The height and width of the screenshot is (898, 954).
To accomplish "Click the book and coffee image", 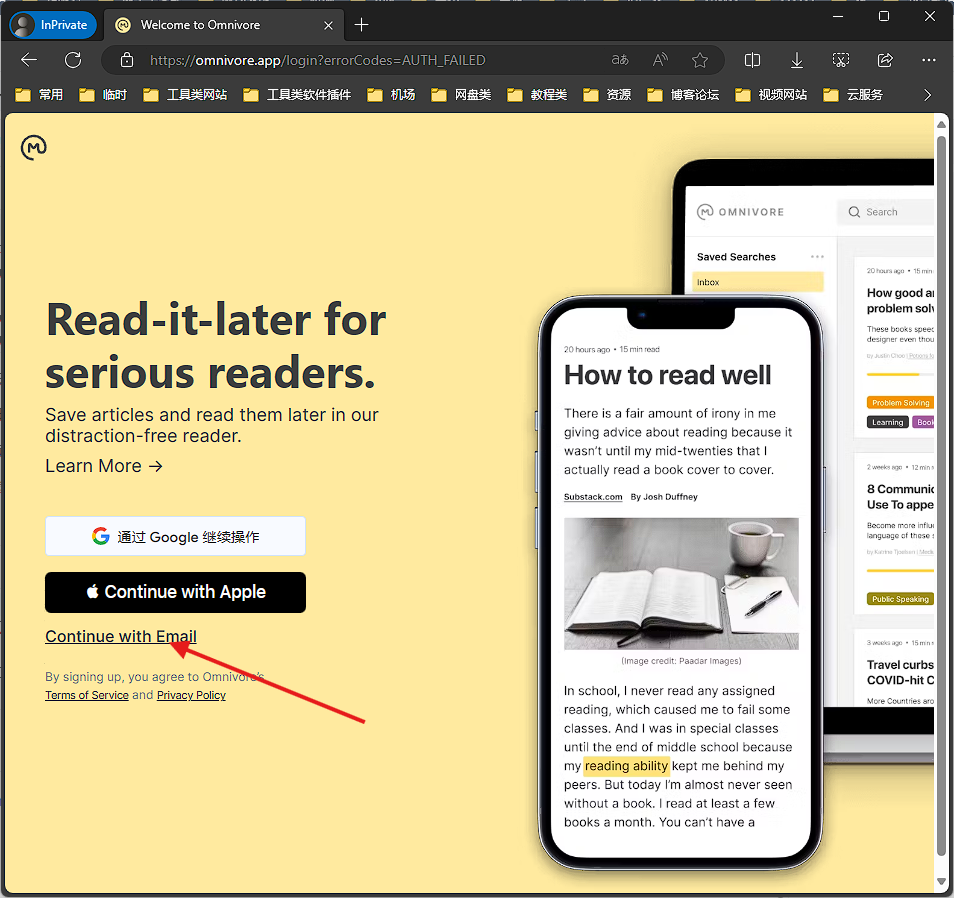I will tap(681, 583).
